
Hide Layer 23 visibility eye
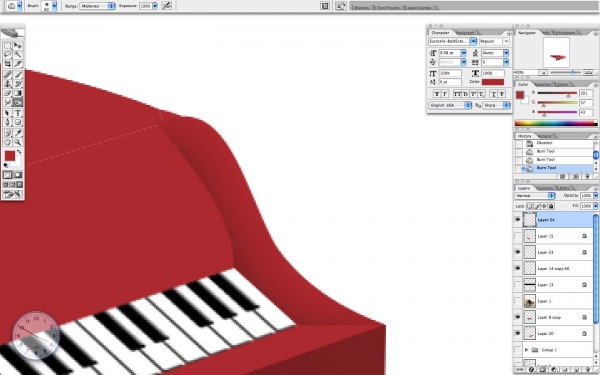coord(518,252)
